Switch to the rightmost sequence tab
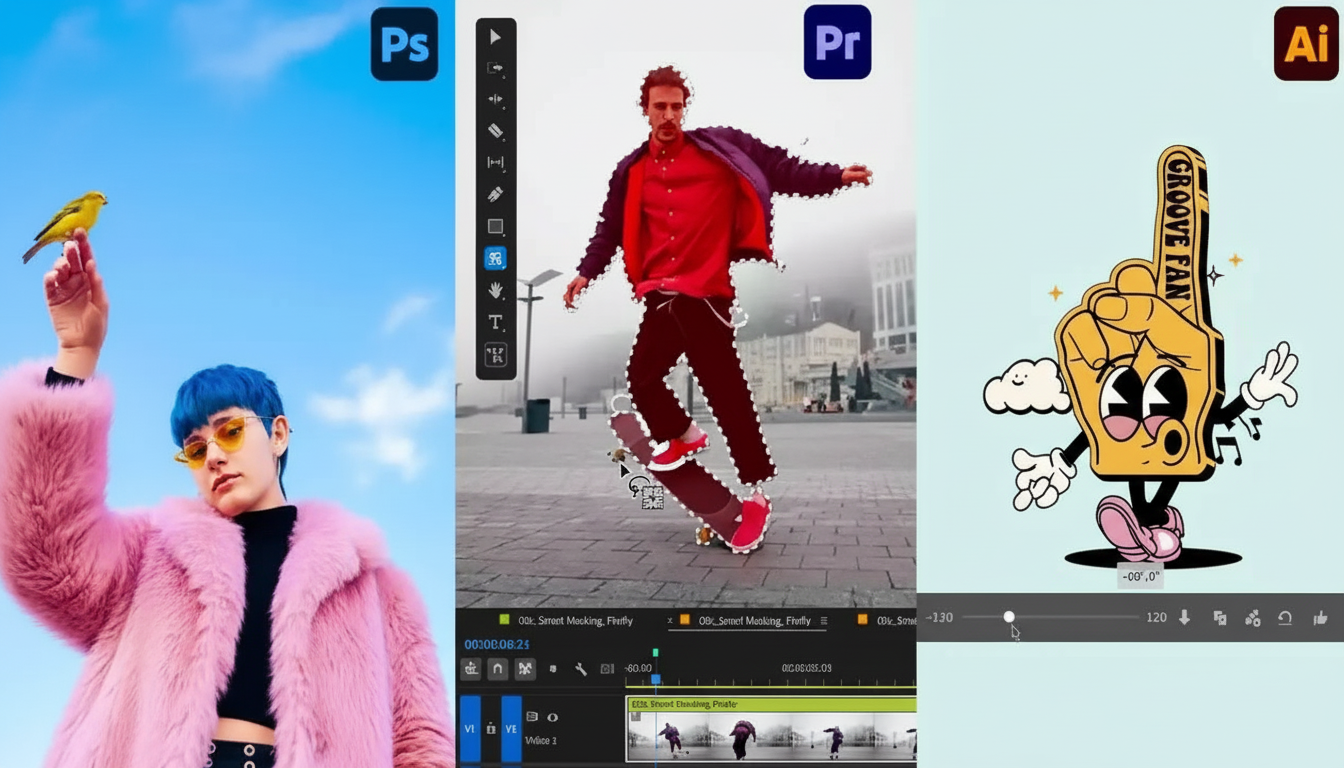 889,620
